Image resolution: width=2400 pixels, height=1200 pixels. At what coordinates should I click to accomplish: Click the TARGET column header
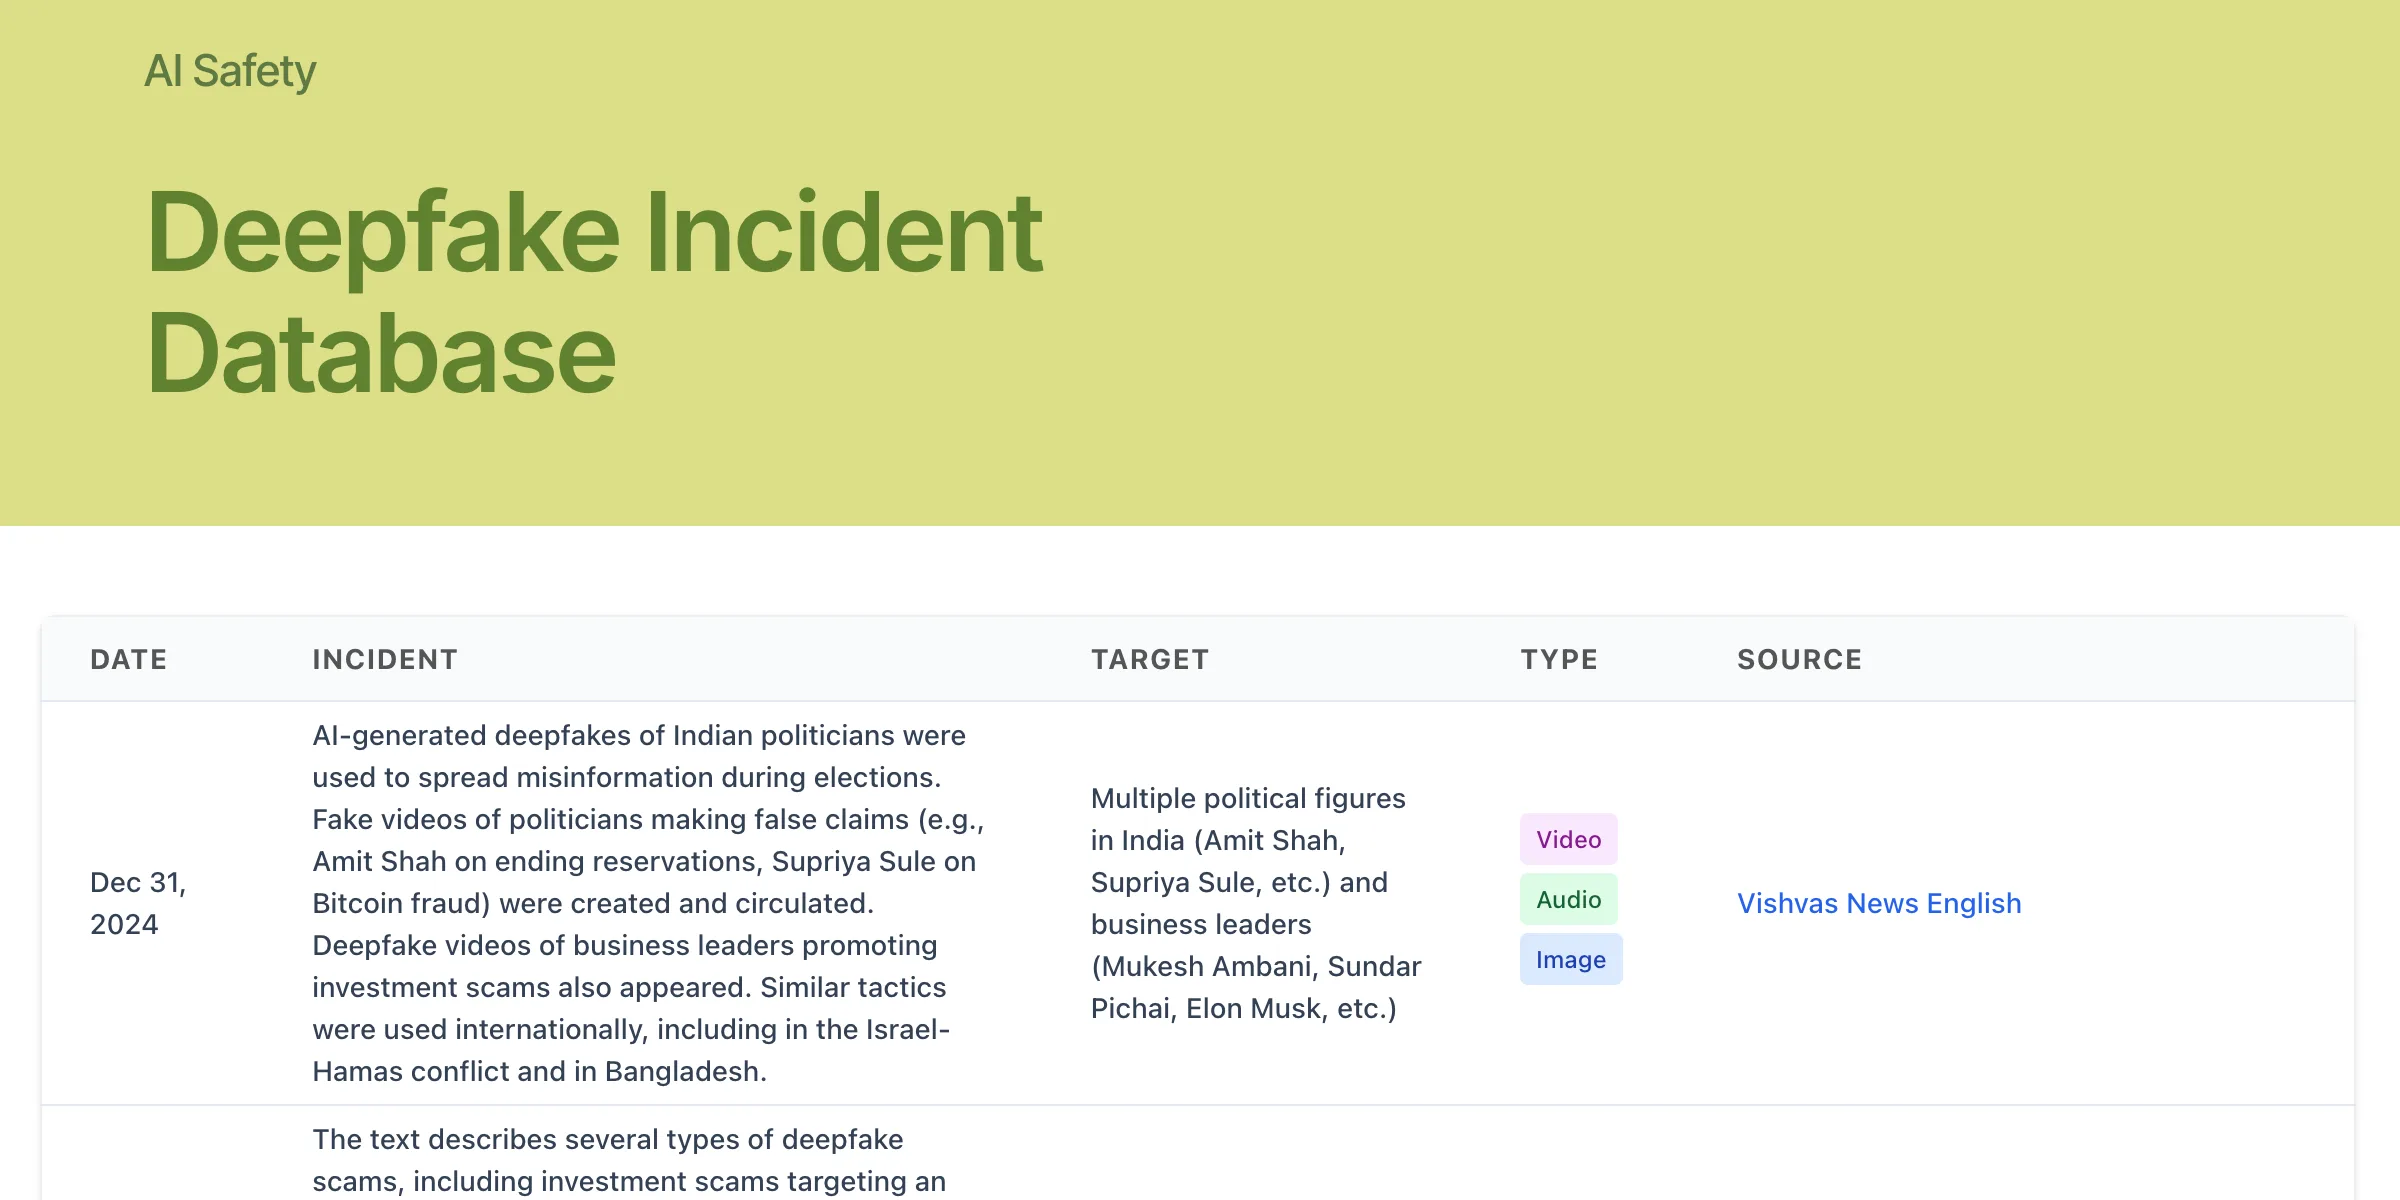click(x=1150, y=659)
